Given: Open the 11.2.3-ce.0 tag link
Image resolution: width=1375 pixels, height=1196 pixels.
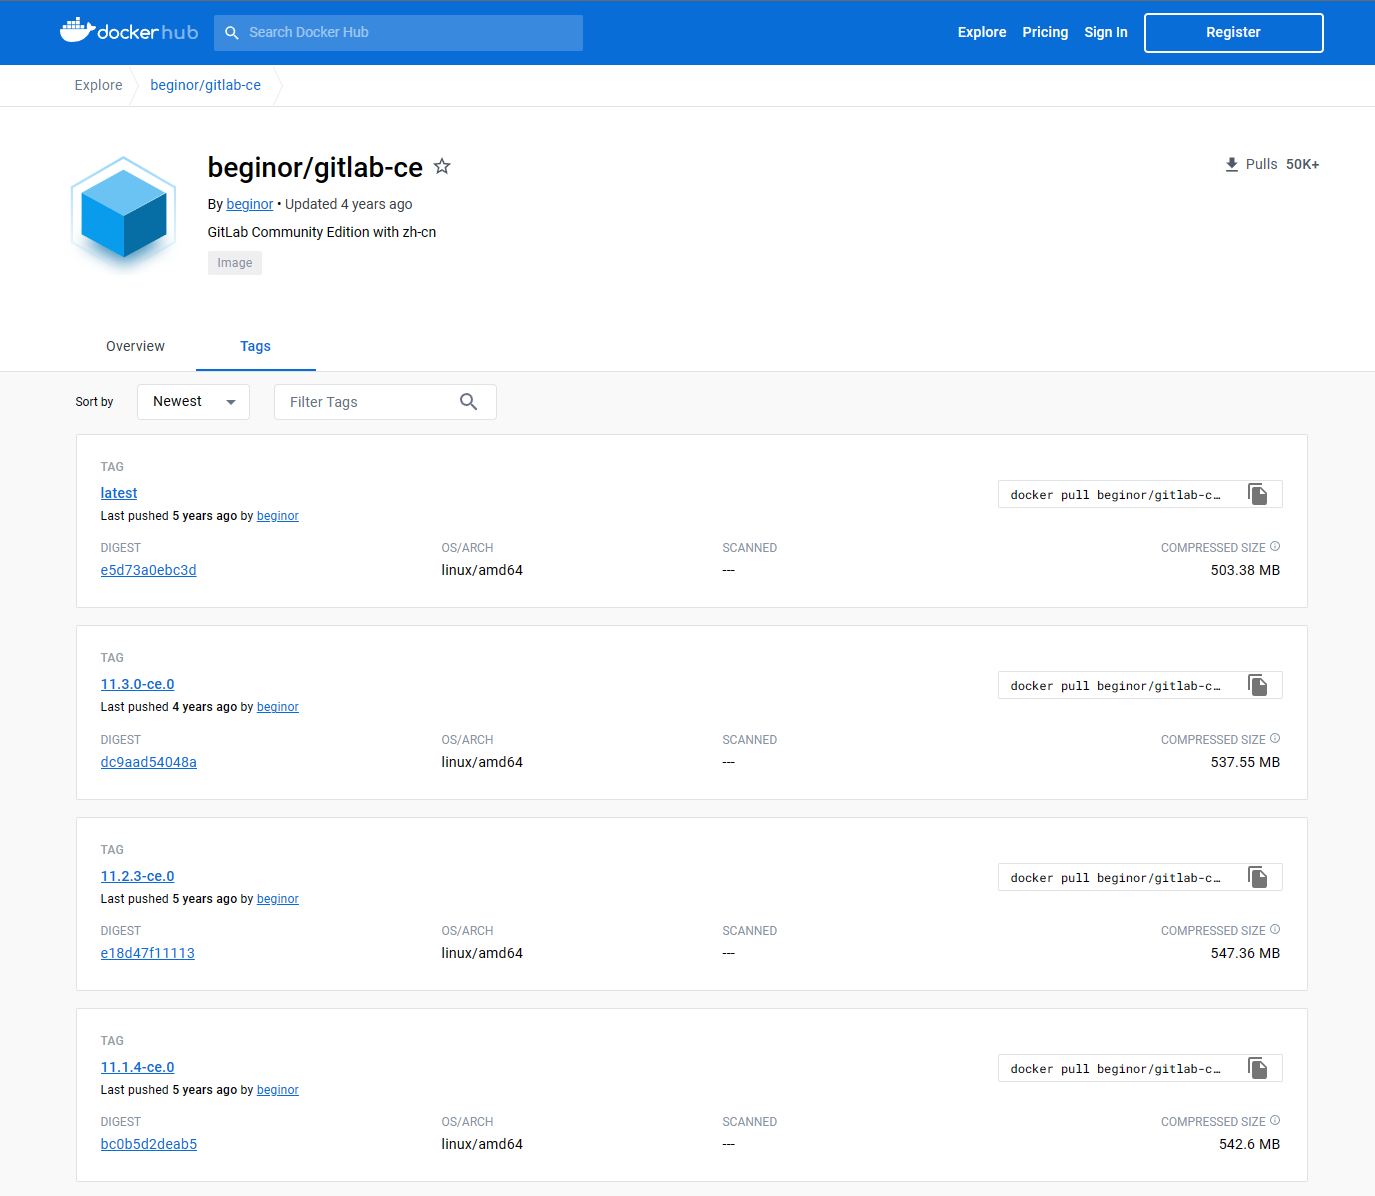Looking at the screenshot, I should coord(138,876).
